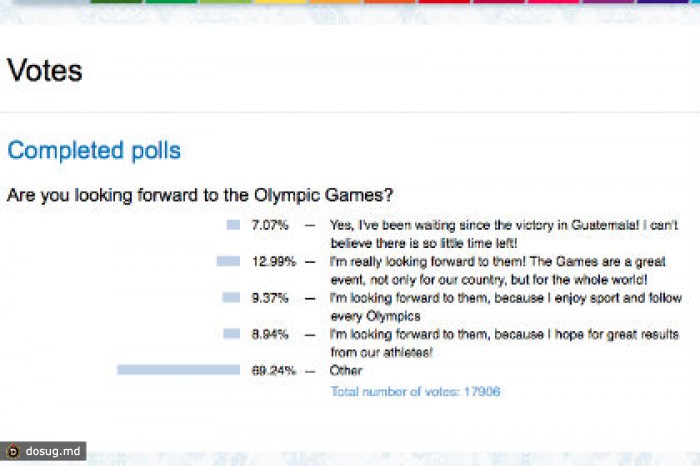This screenshot has width=700, height=466.
Task: Click the 9.37% result bar
Action: pyautogui.click(x=231, y=297)
